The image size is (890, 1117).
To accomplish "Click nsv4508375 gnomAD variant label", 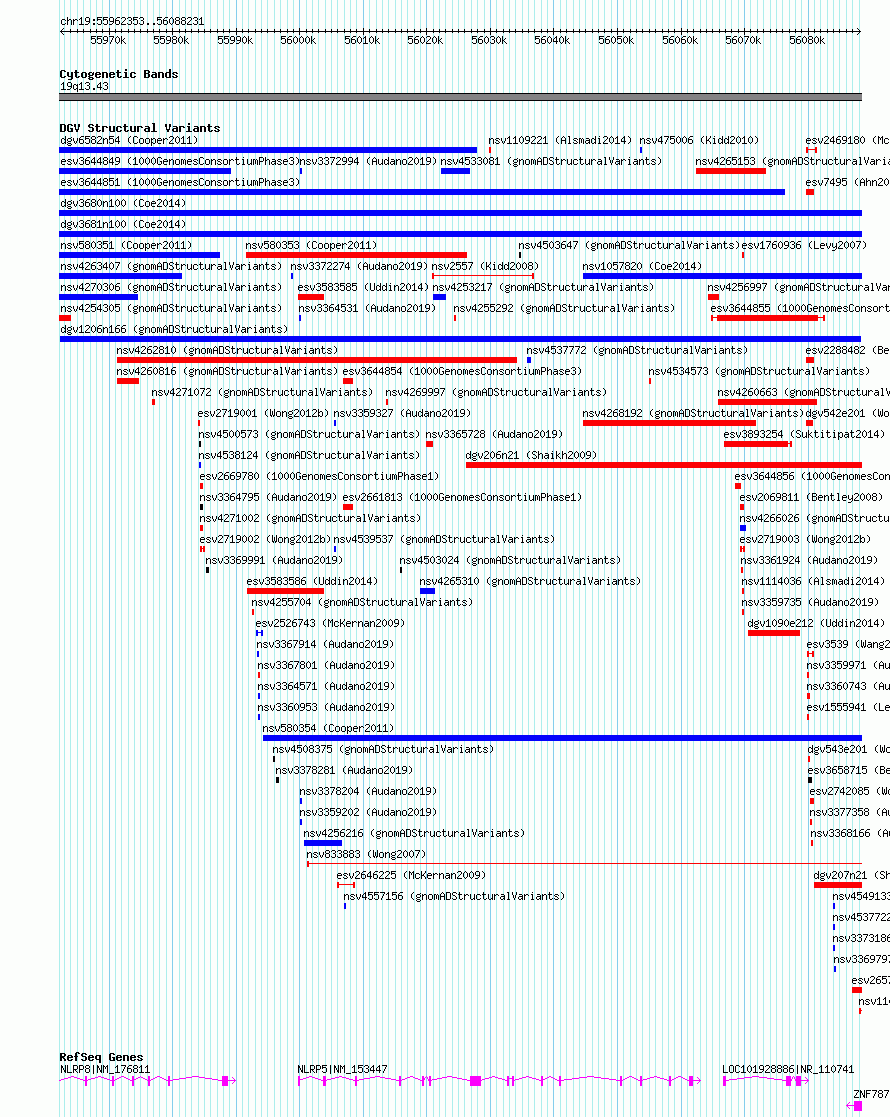I will click(383, 749).
